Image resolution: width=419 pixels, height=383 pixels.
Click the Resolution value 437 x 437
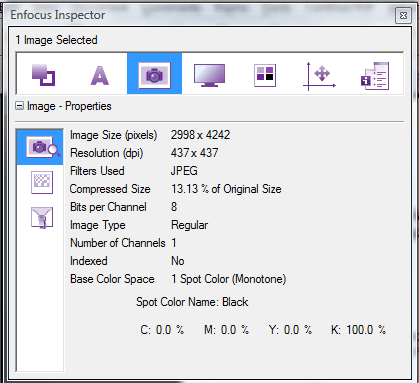coord(194,153)
